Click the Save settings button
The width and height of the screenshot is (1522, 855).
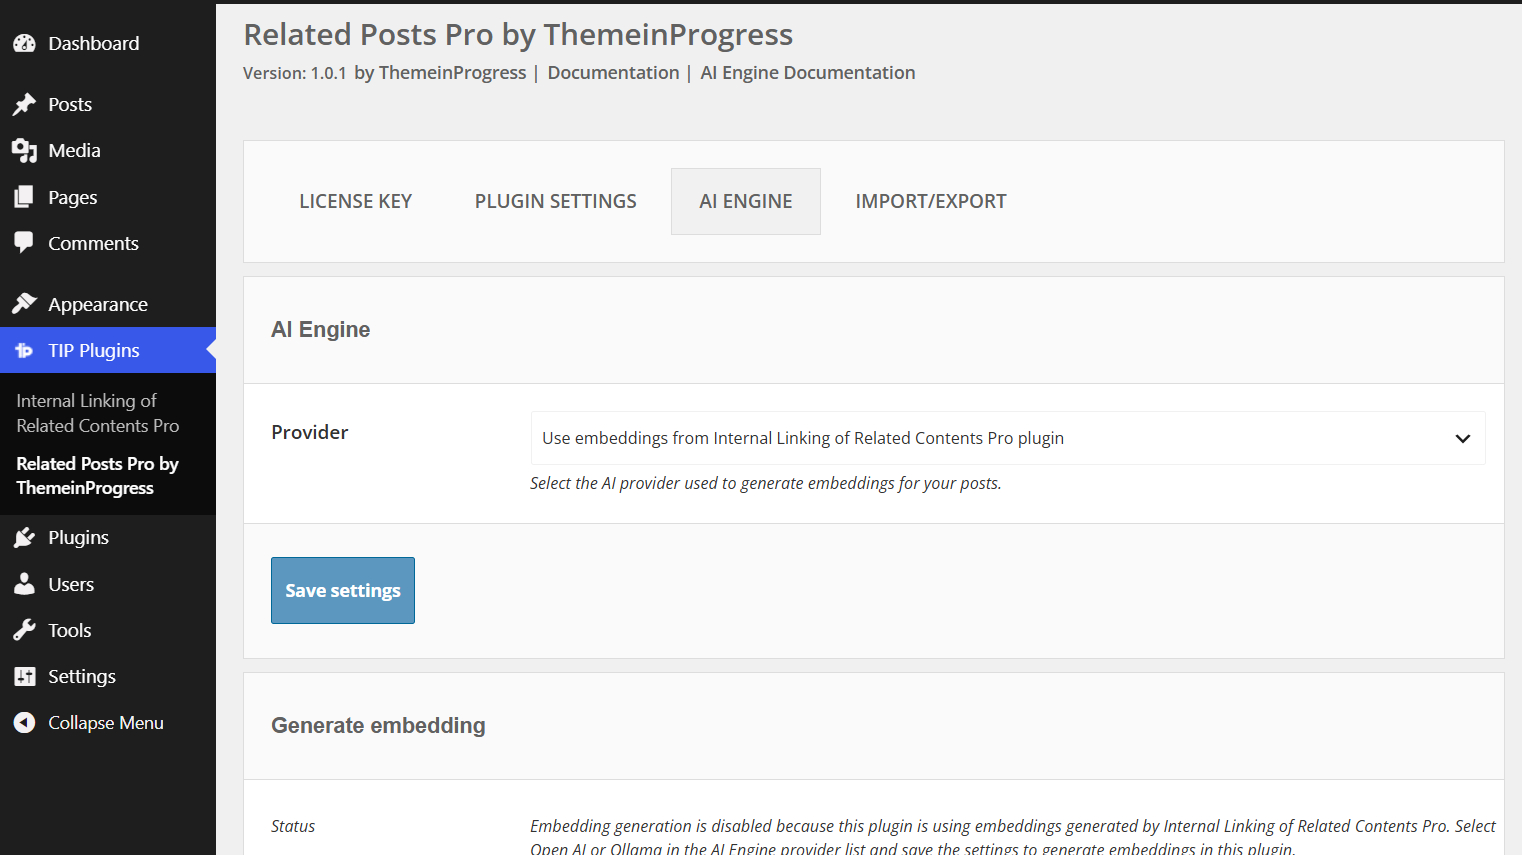(343, 590)
